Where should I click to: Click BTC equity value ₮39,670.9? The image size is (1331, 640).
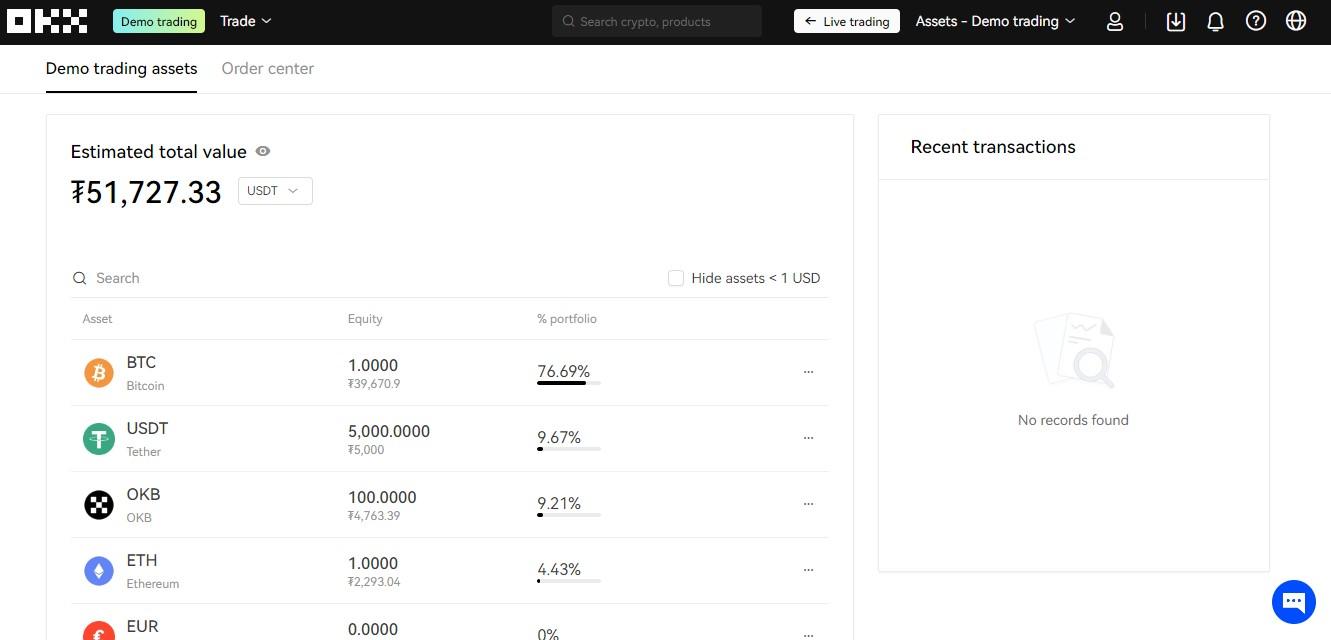coord(374,384)
